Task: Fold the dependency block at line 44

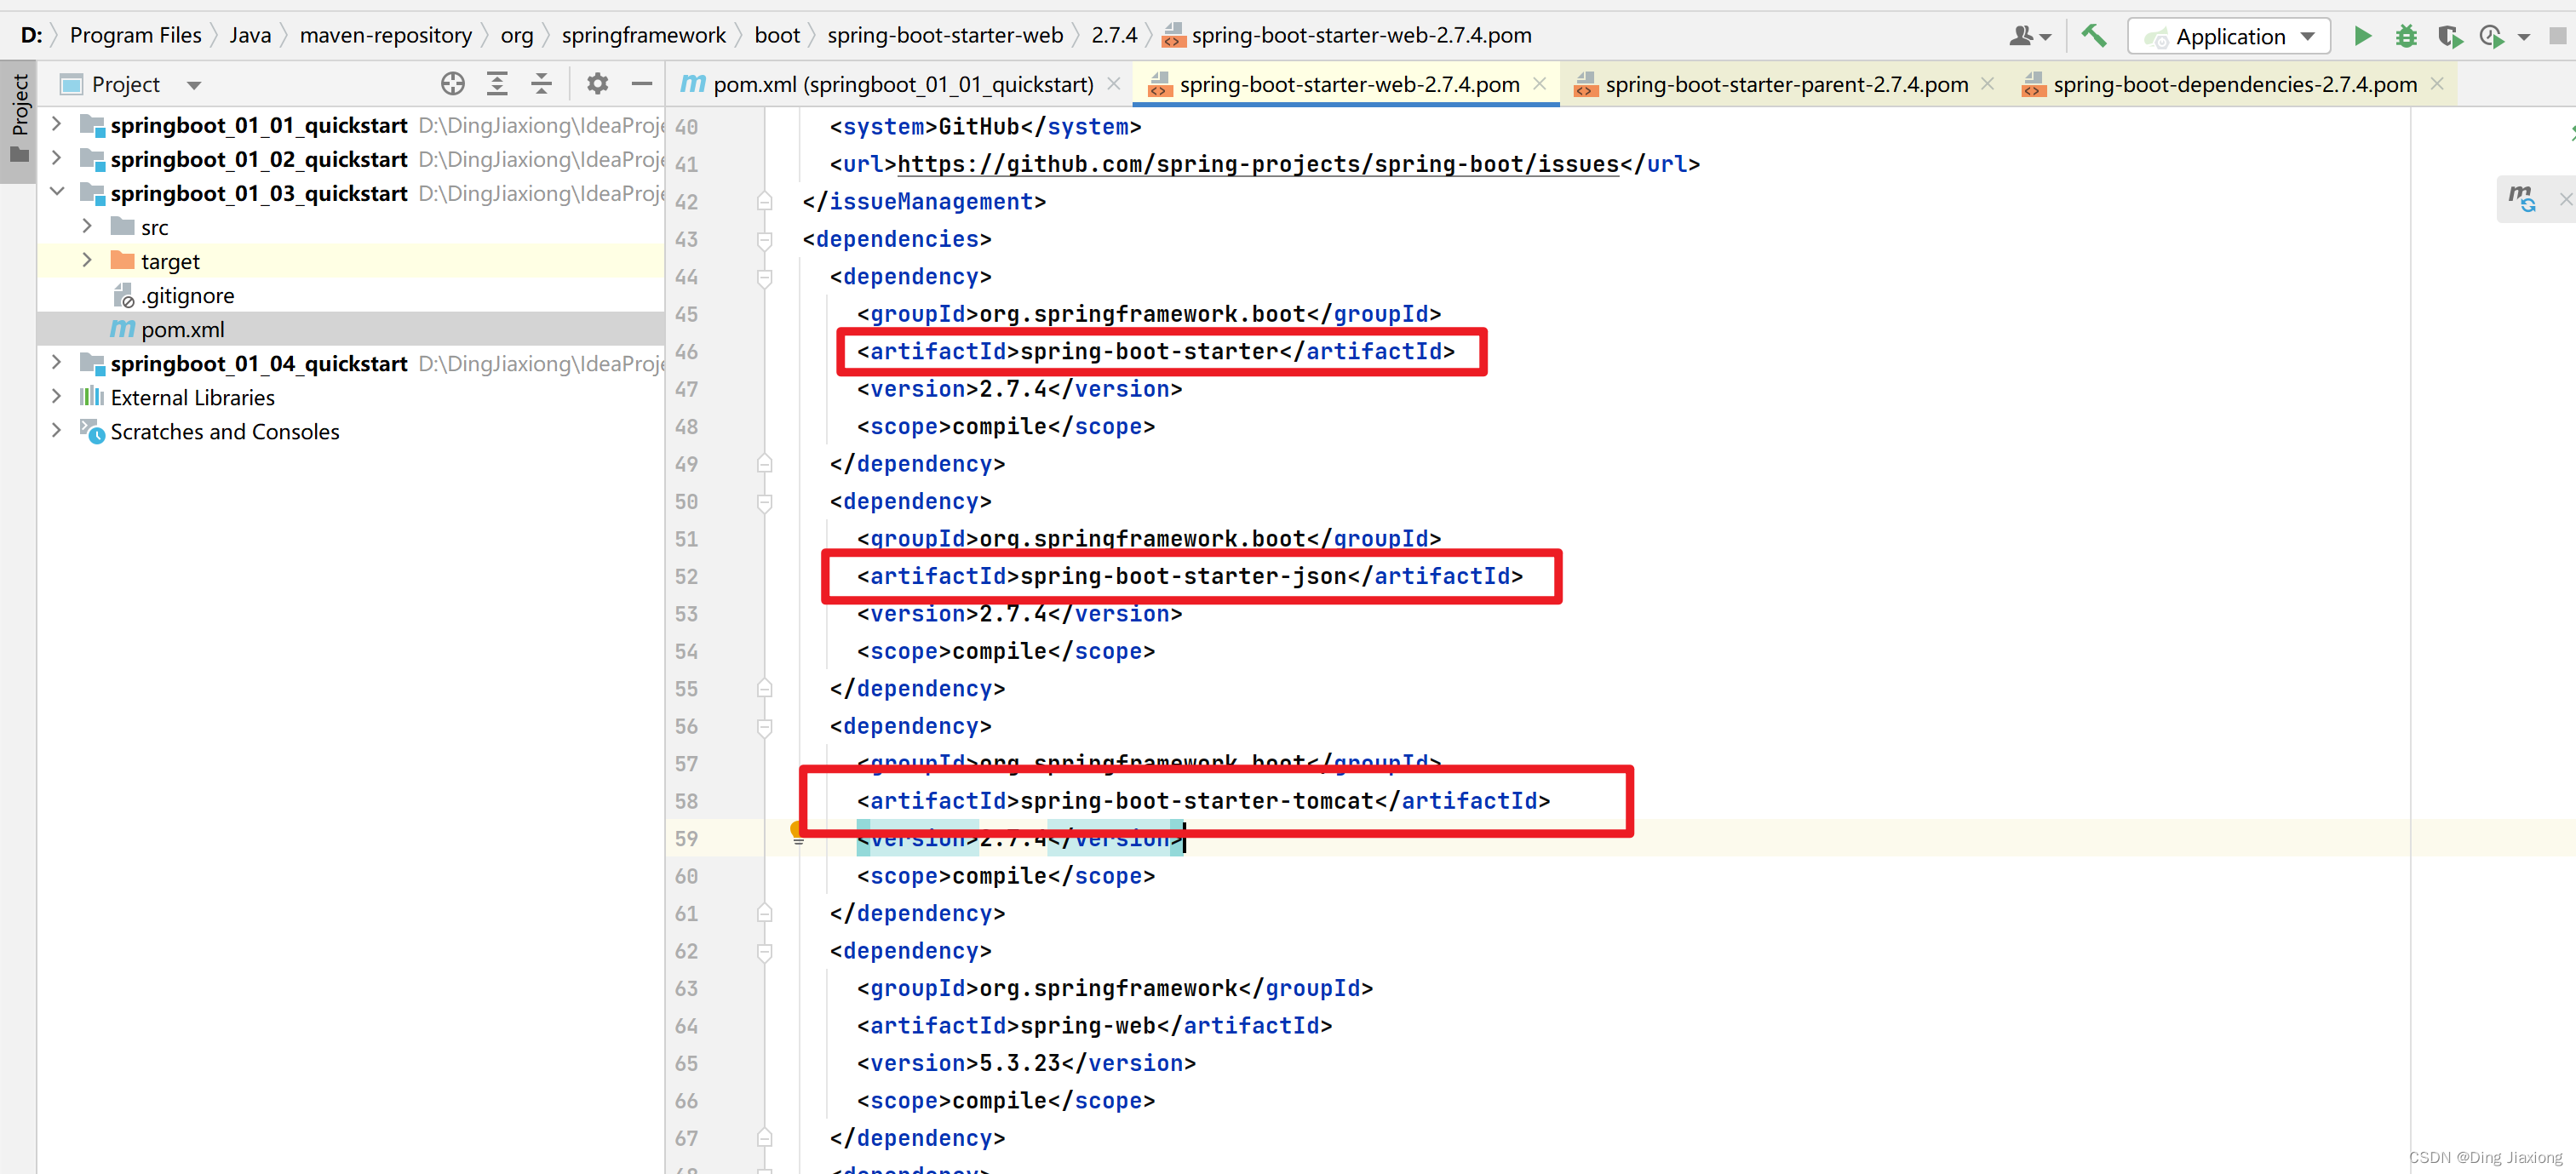Action: [765, 277]
